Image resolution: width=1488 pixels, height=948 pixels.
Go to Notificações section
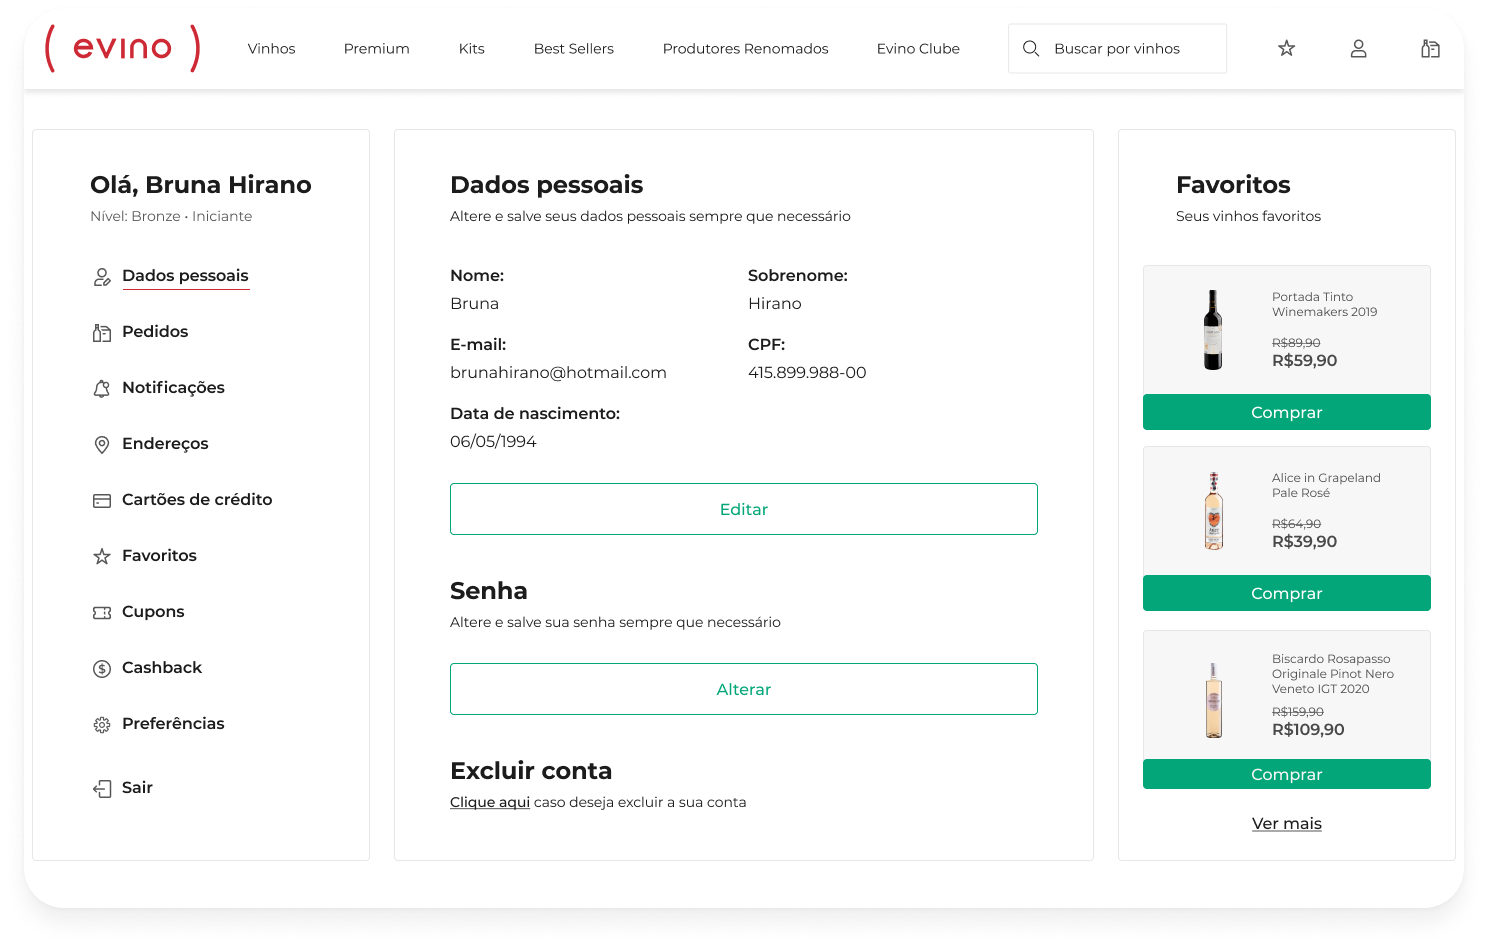point(173,388)
